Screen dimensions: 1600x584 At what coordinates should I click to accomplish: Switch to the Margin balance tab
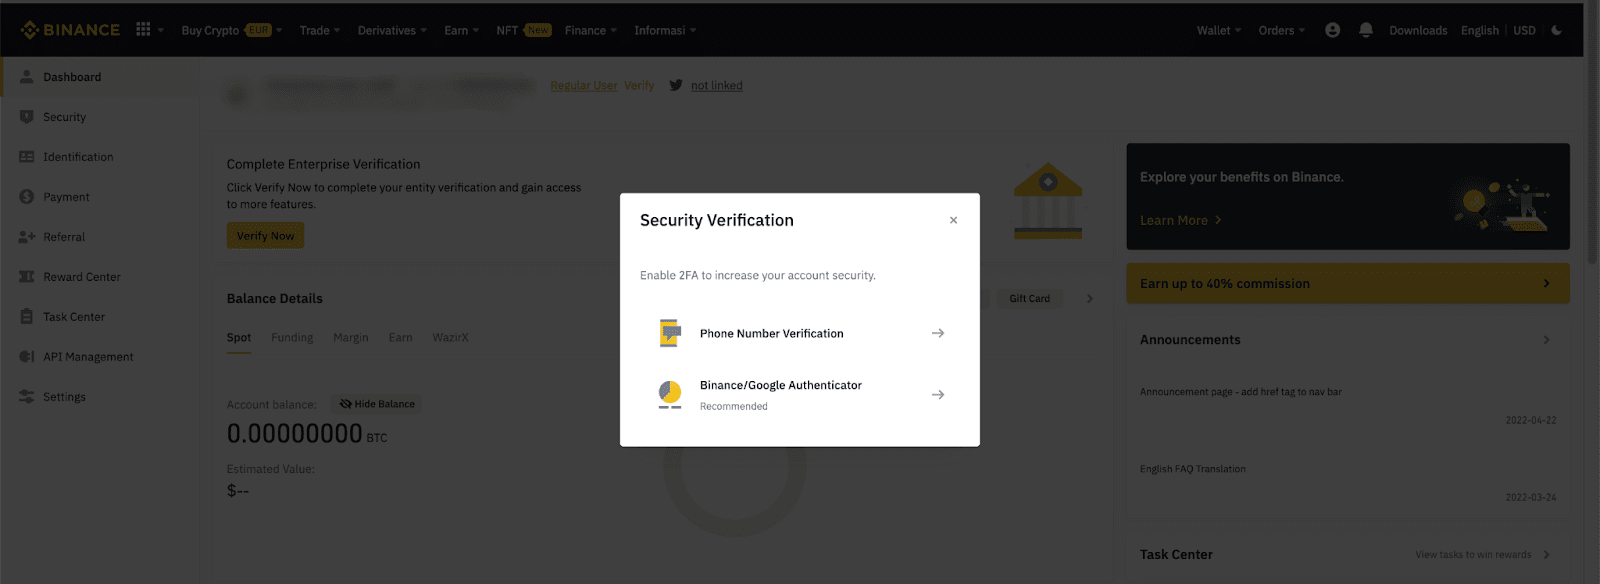tap(351, 338)
